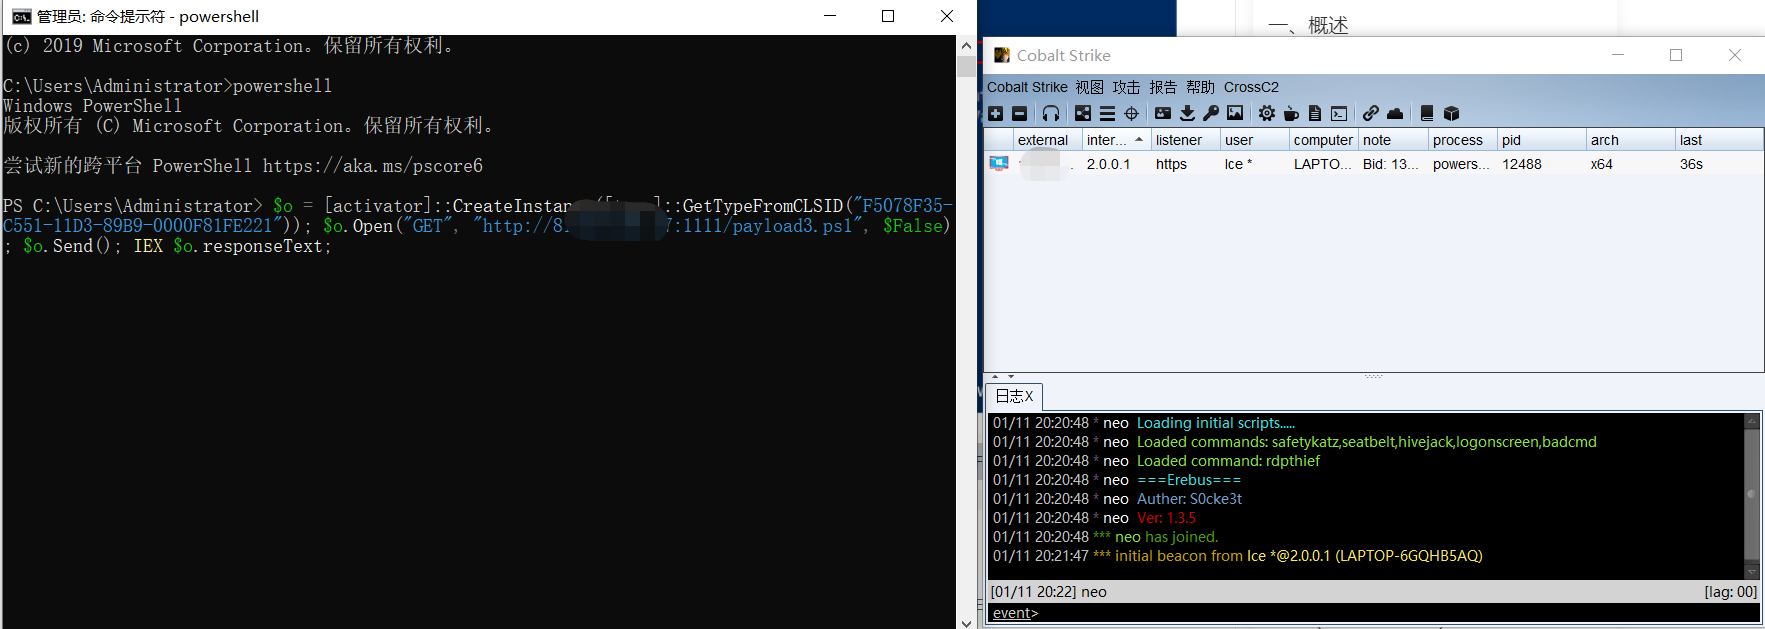Click the pid cell 12488

tap(1521, 164)
